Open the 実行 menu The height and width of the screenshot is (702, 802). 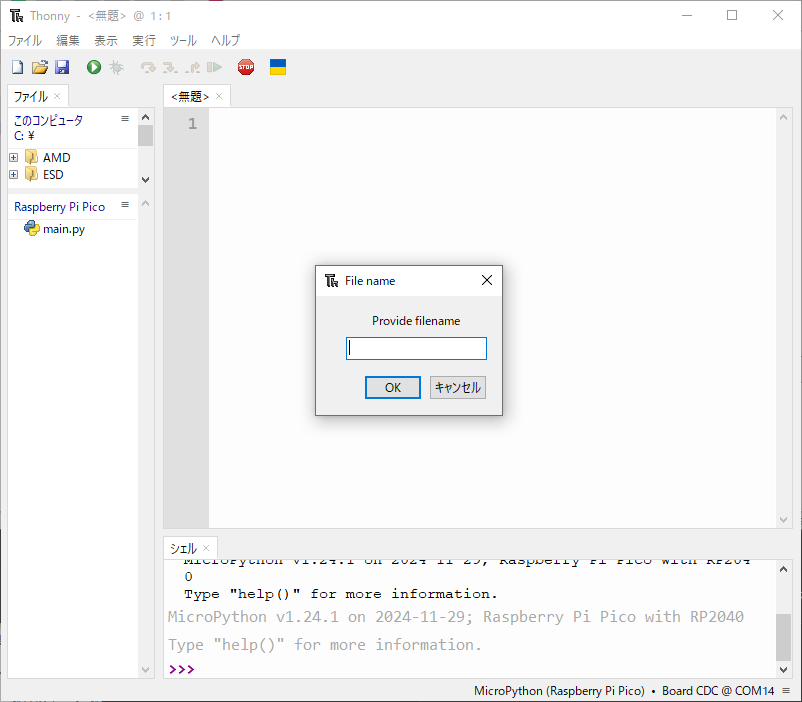(144, 40)
